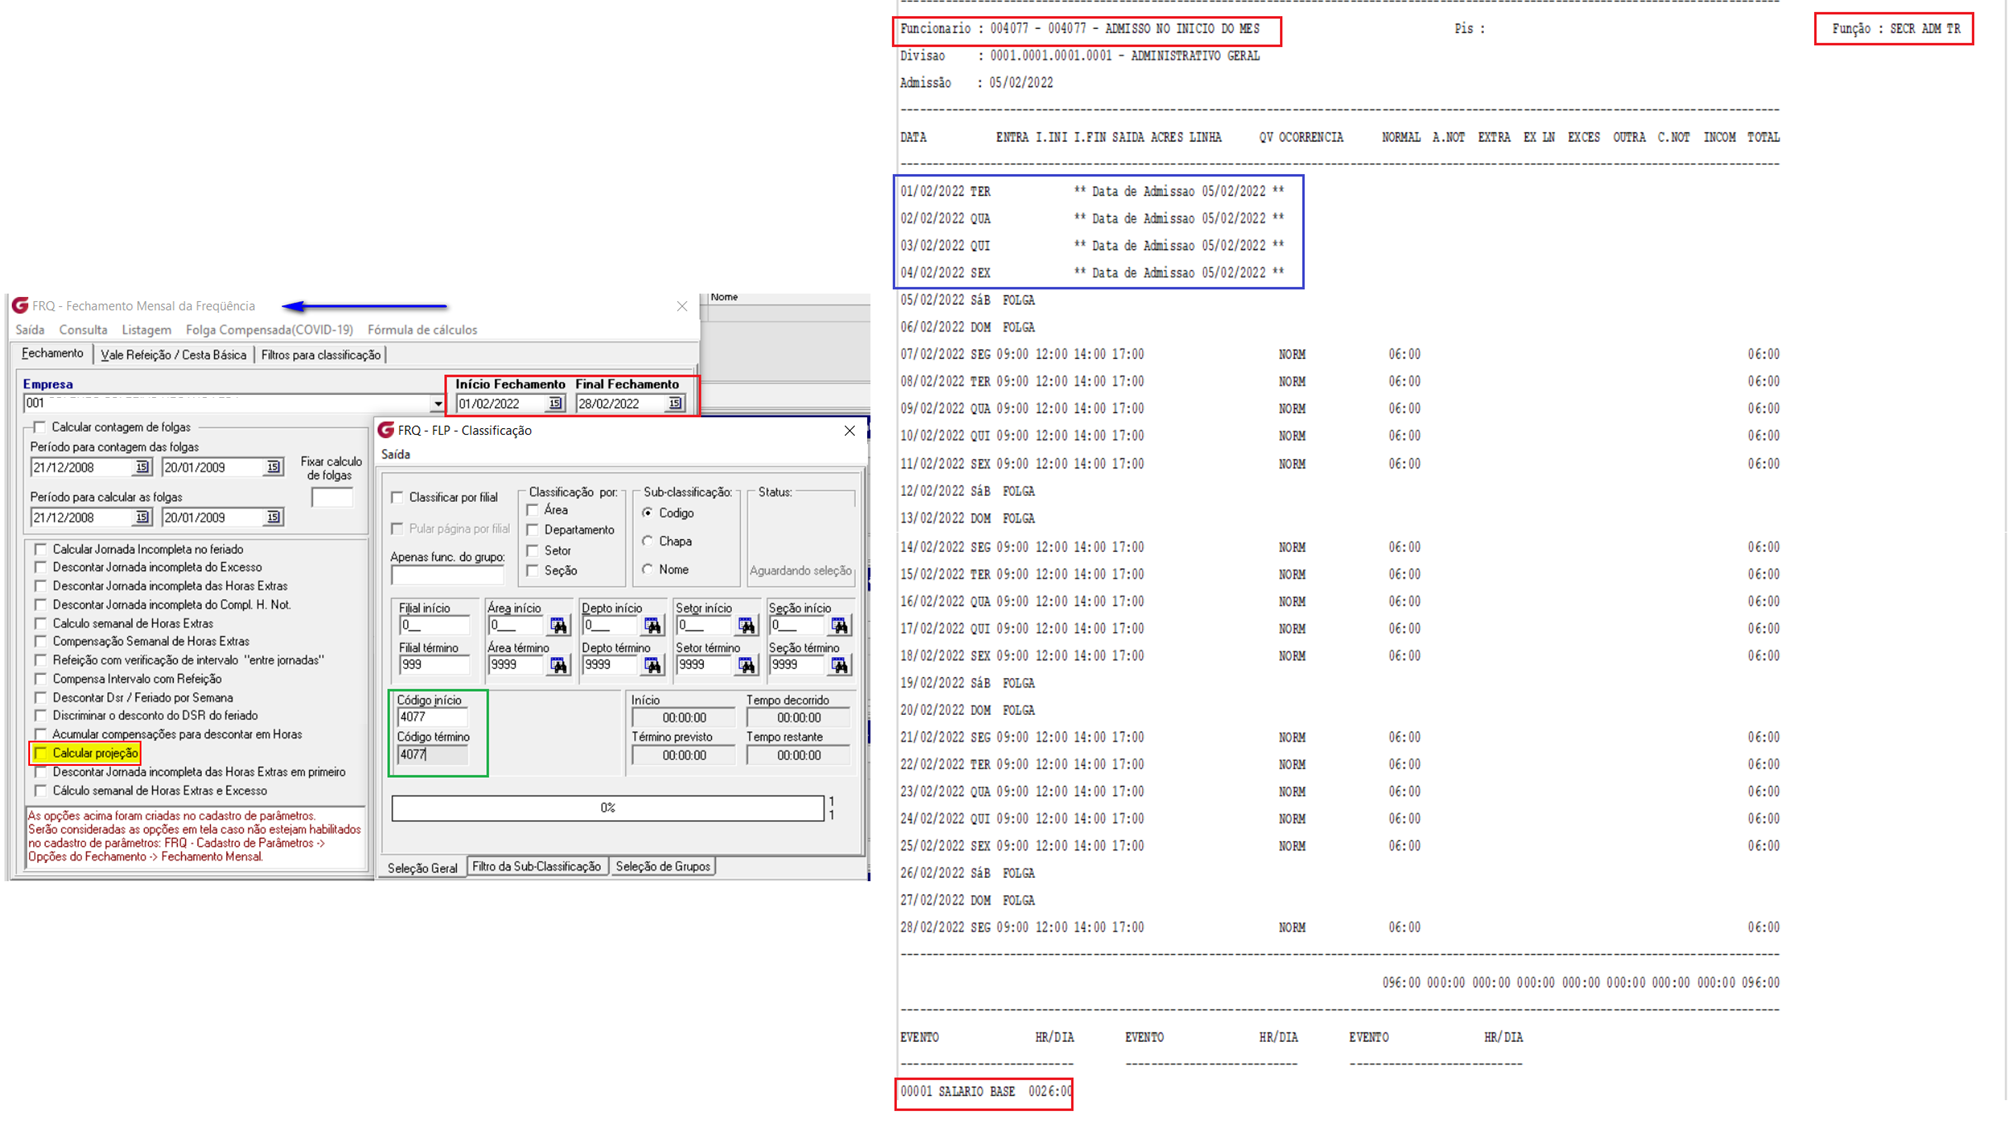This screenshot has width=2011, height=1121.
Task: Click binoculars search icon for Depto início
Action: 652,626
